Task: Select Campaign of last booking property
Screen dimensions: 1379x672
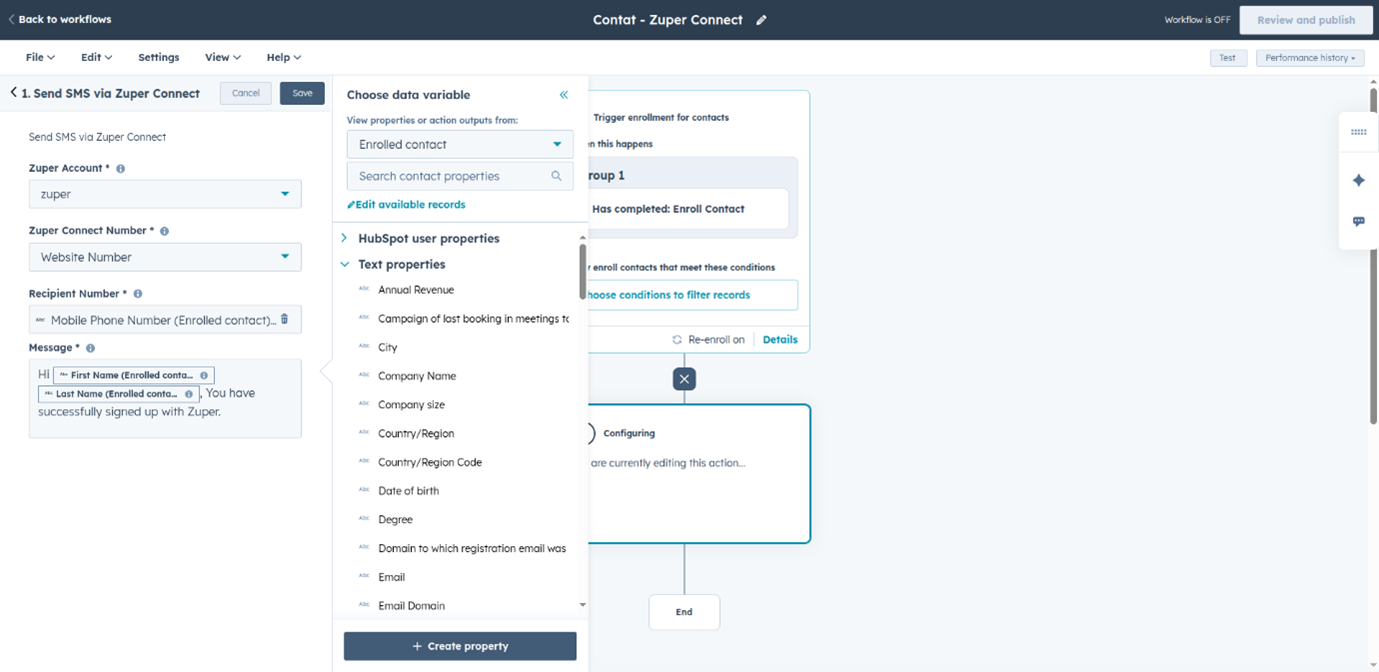Action: click(473, 319)
